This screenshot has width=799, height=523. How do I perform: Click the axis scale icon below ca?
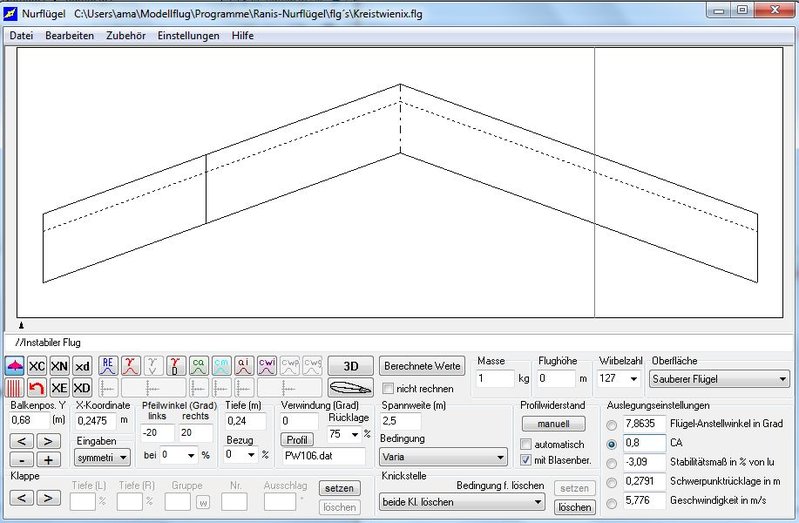point(198,388)
